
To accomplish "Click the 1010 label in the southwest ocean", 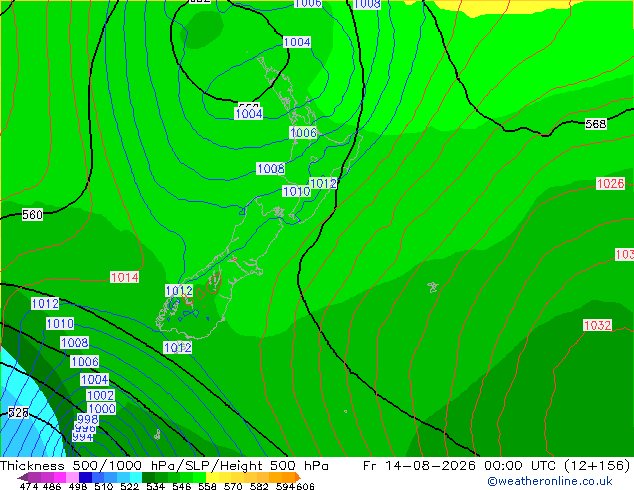I will point(60,323).
